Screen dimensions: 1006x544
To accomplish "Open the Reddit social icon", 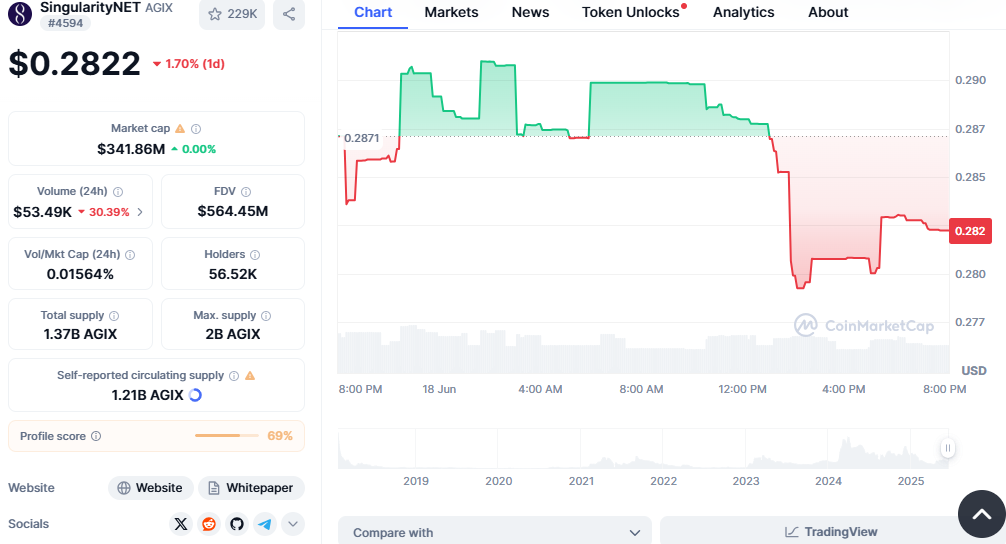I will tap(209, 524).
